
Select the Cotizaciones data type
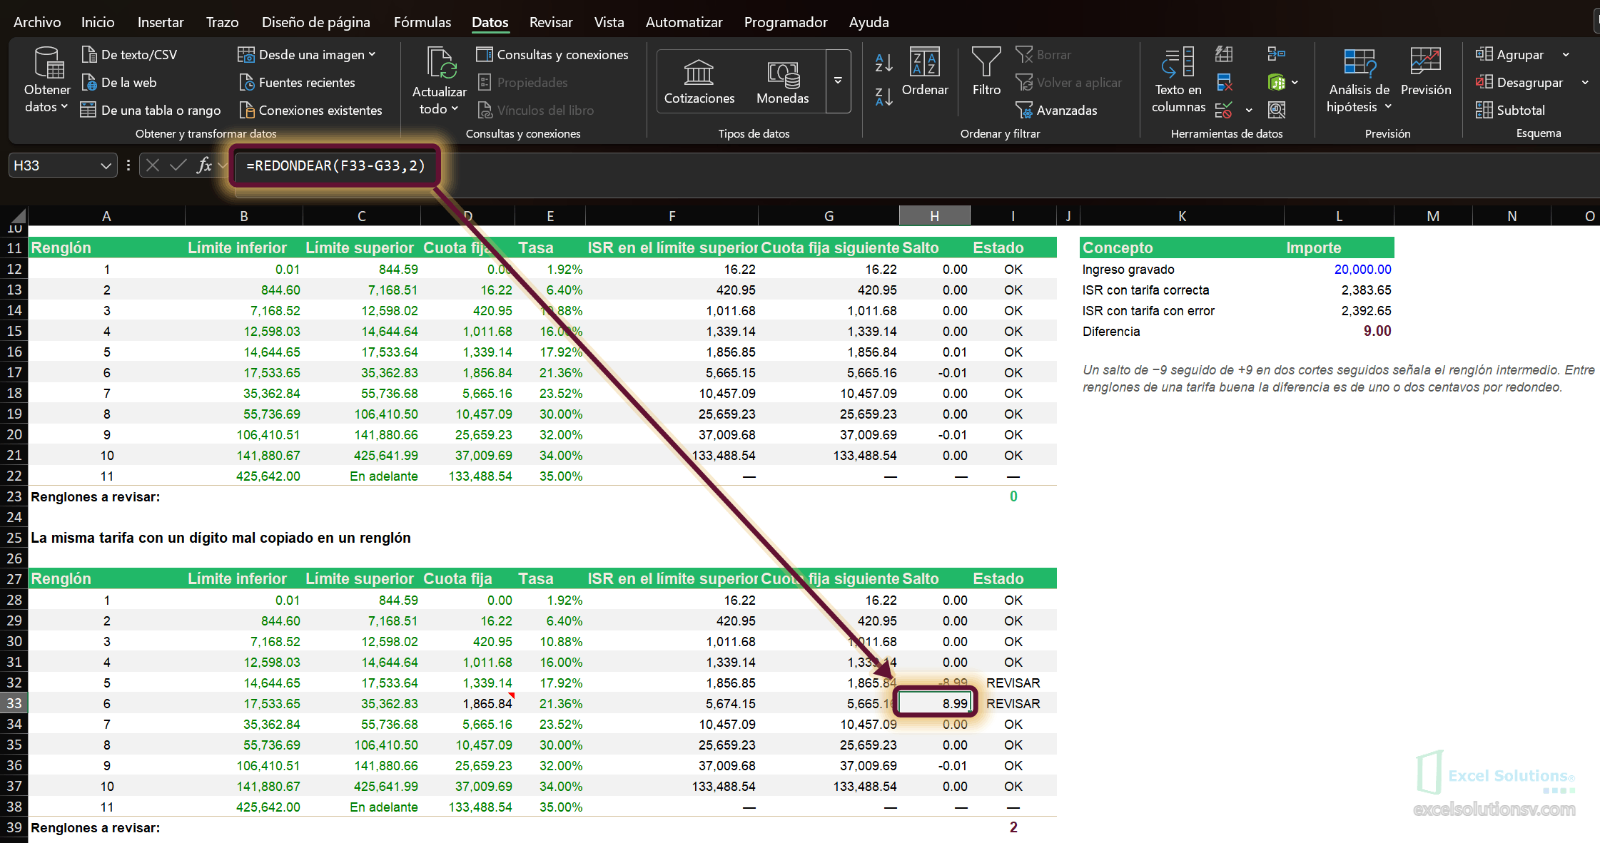699,82
